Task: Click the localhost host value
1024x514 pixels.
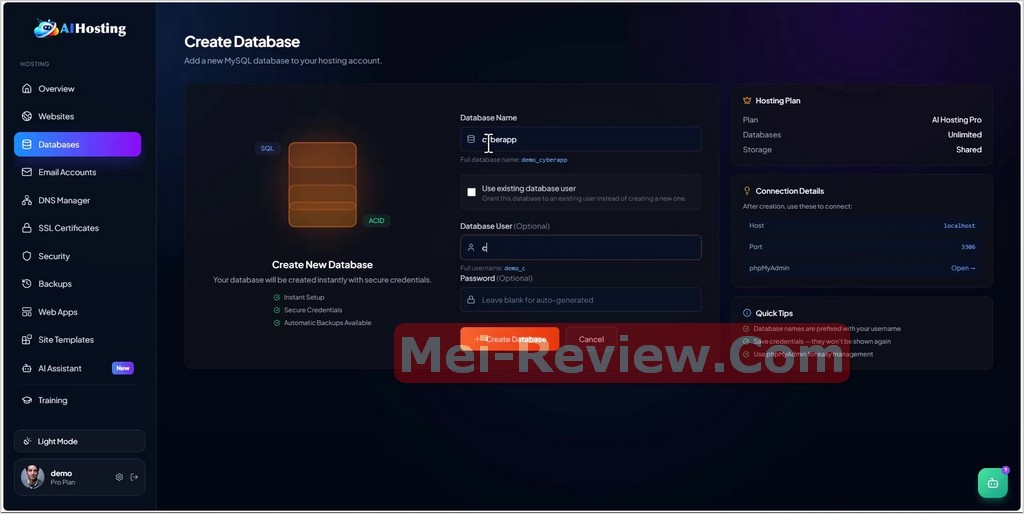Action: [959, 226]
